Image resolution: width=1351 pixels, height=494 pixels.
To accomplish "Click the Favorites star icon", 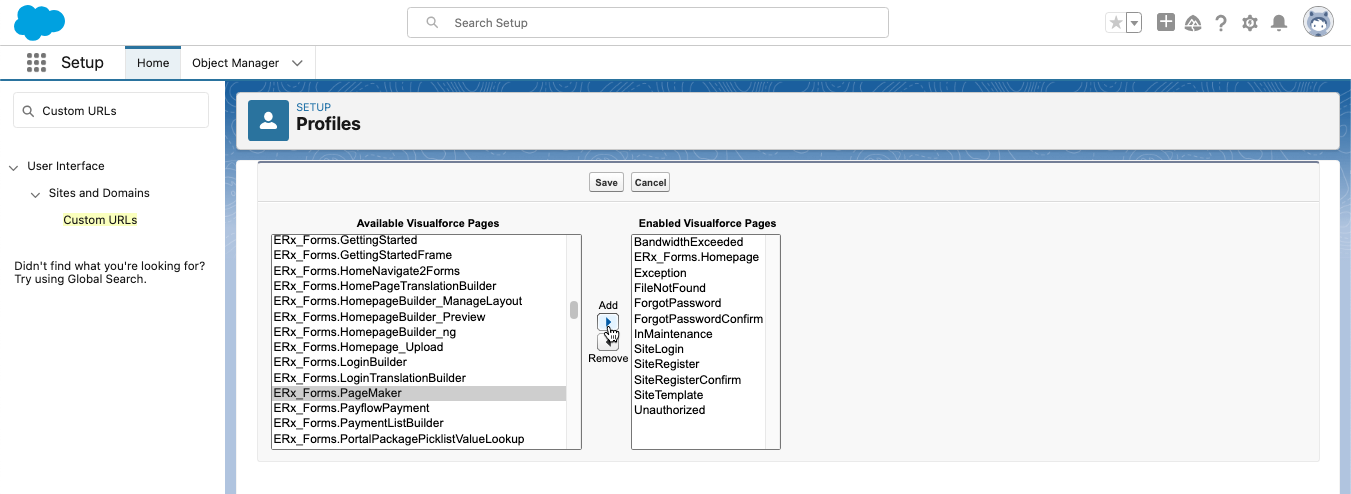I will click(x=1115, y=23).
